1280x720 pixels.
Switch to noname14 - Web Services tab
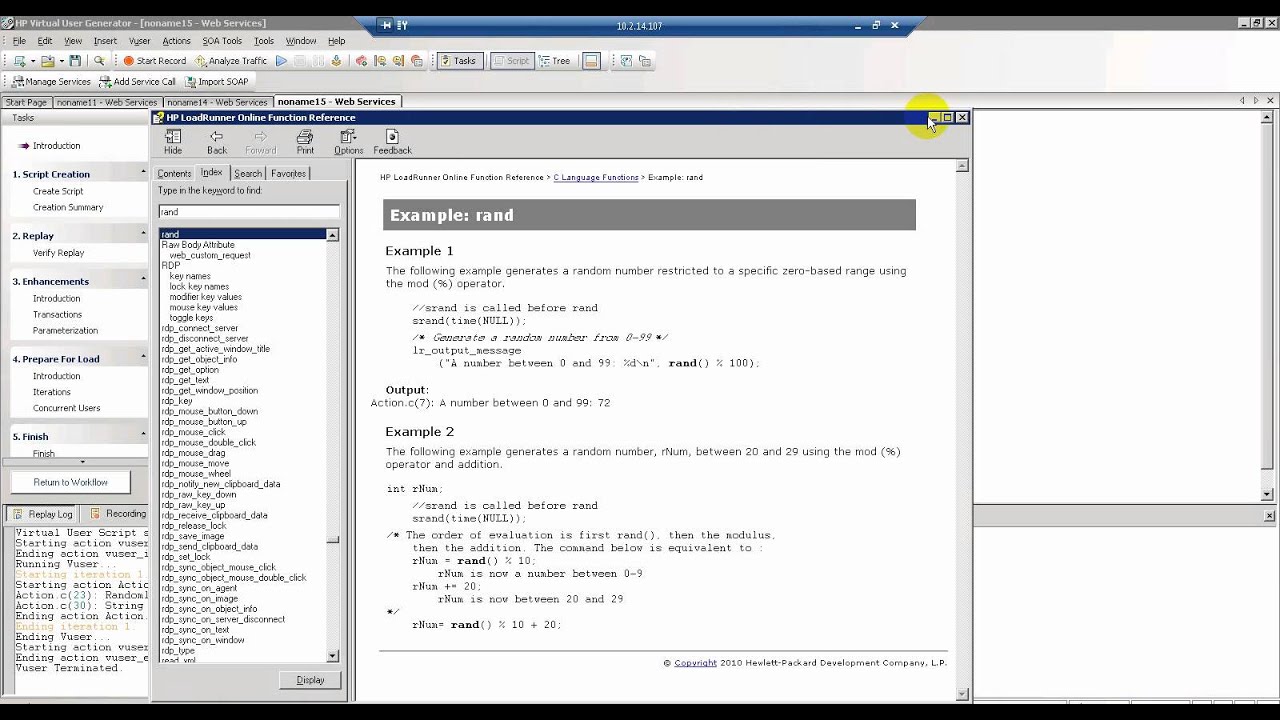[217, 102]
